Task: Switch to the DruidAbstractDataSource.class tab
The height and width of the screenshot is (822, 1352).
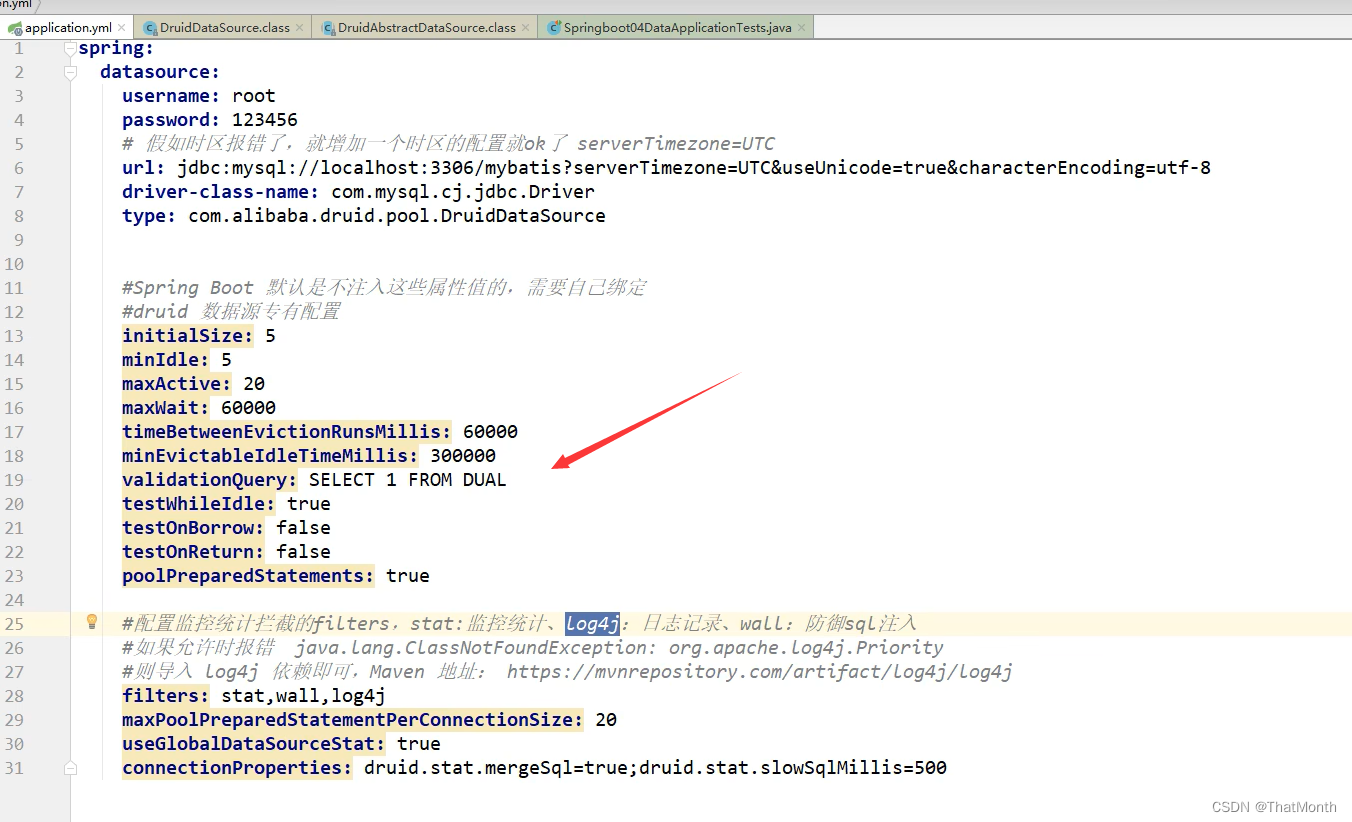Action: click(423, 28)
